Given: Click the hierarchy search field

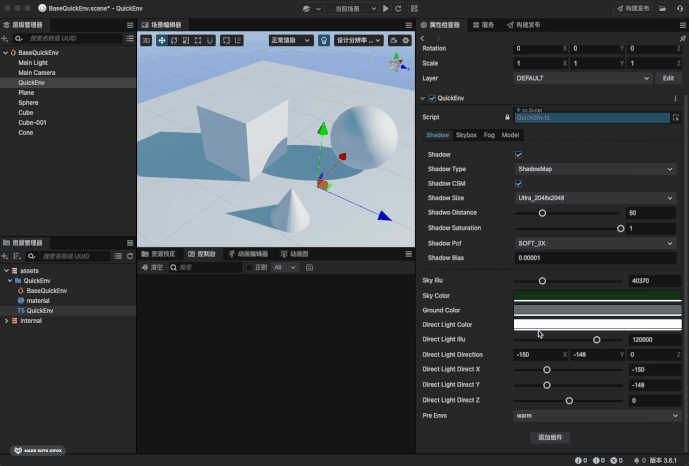Looking at the screenshot, I should 70,39.
